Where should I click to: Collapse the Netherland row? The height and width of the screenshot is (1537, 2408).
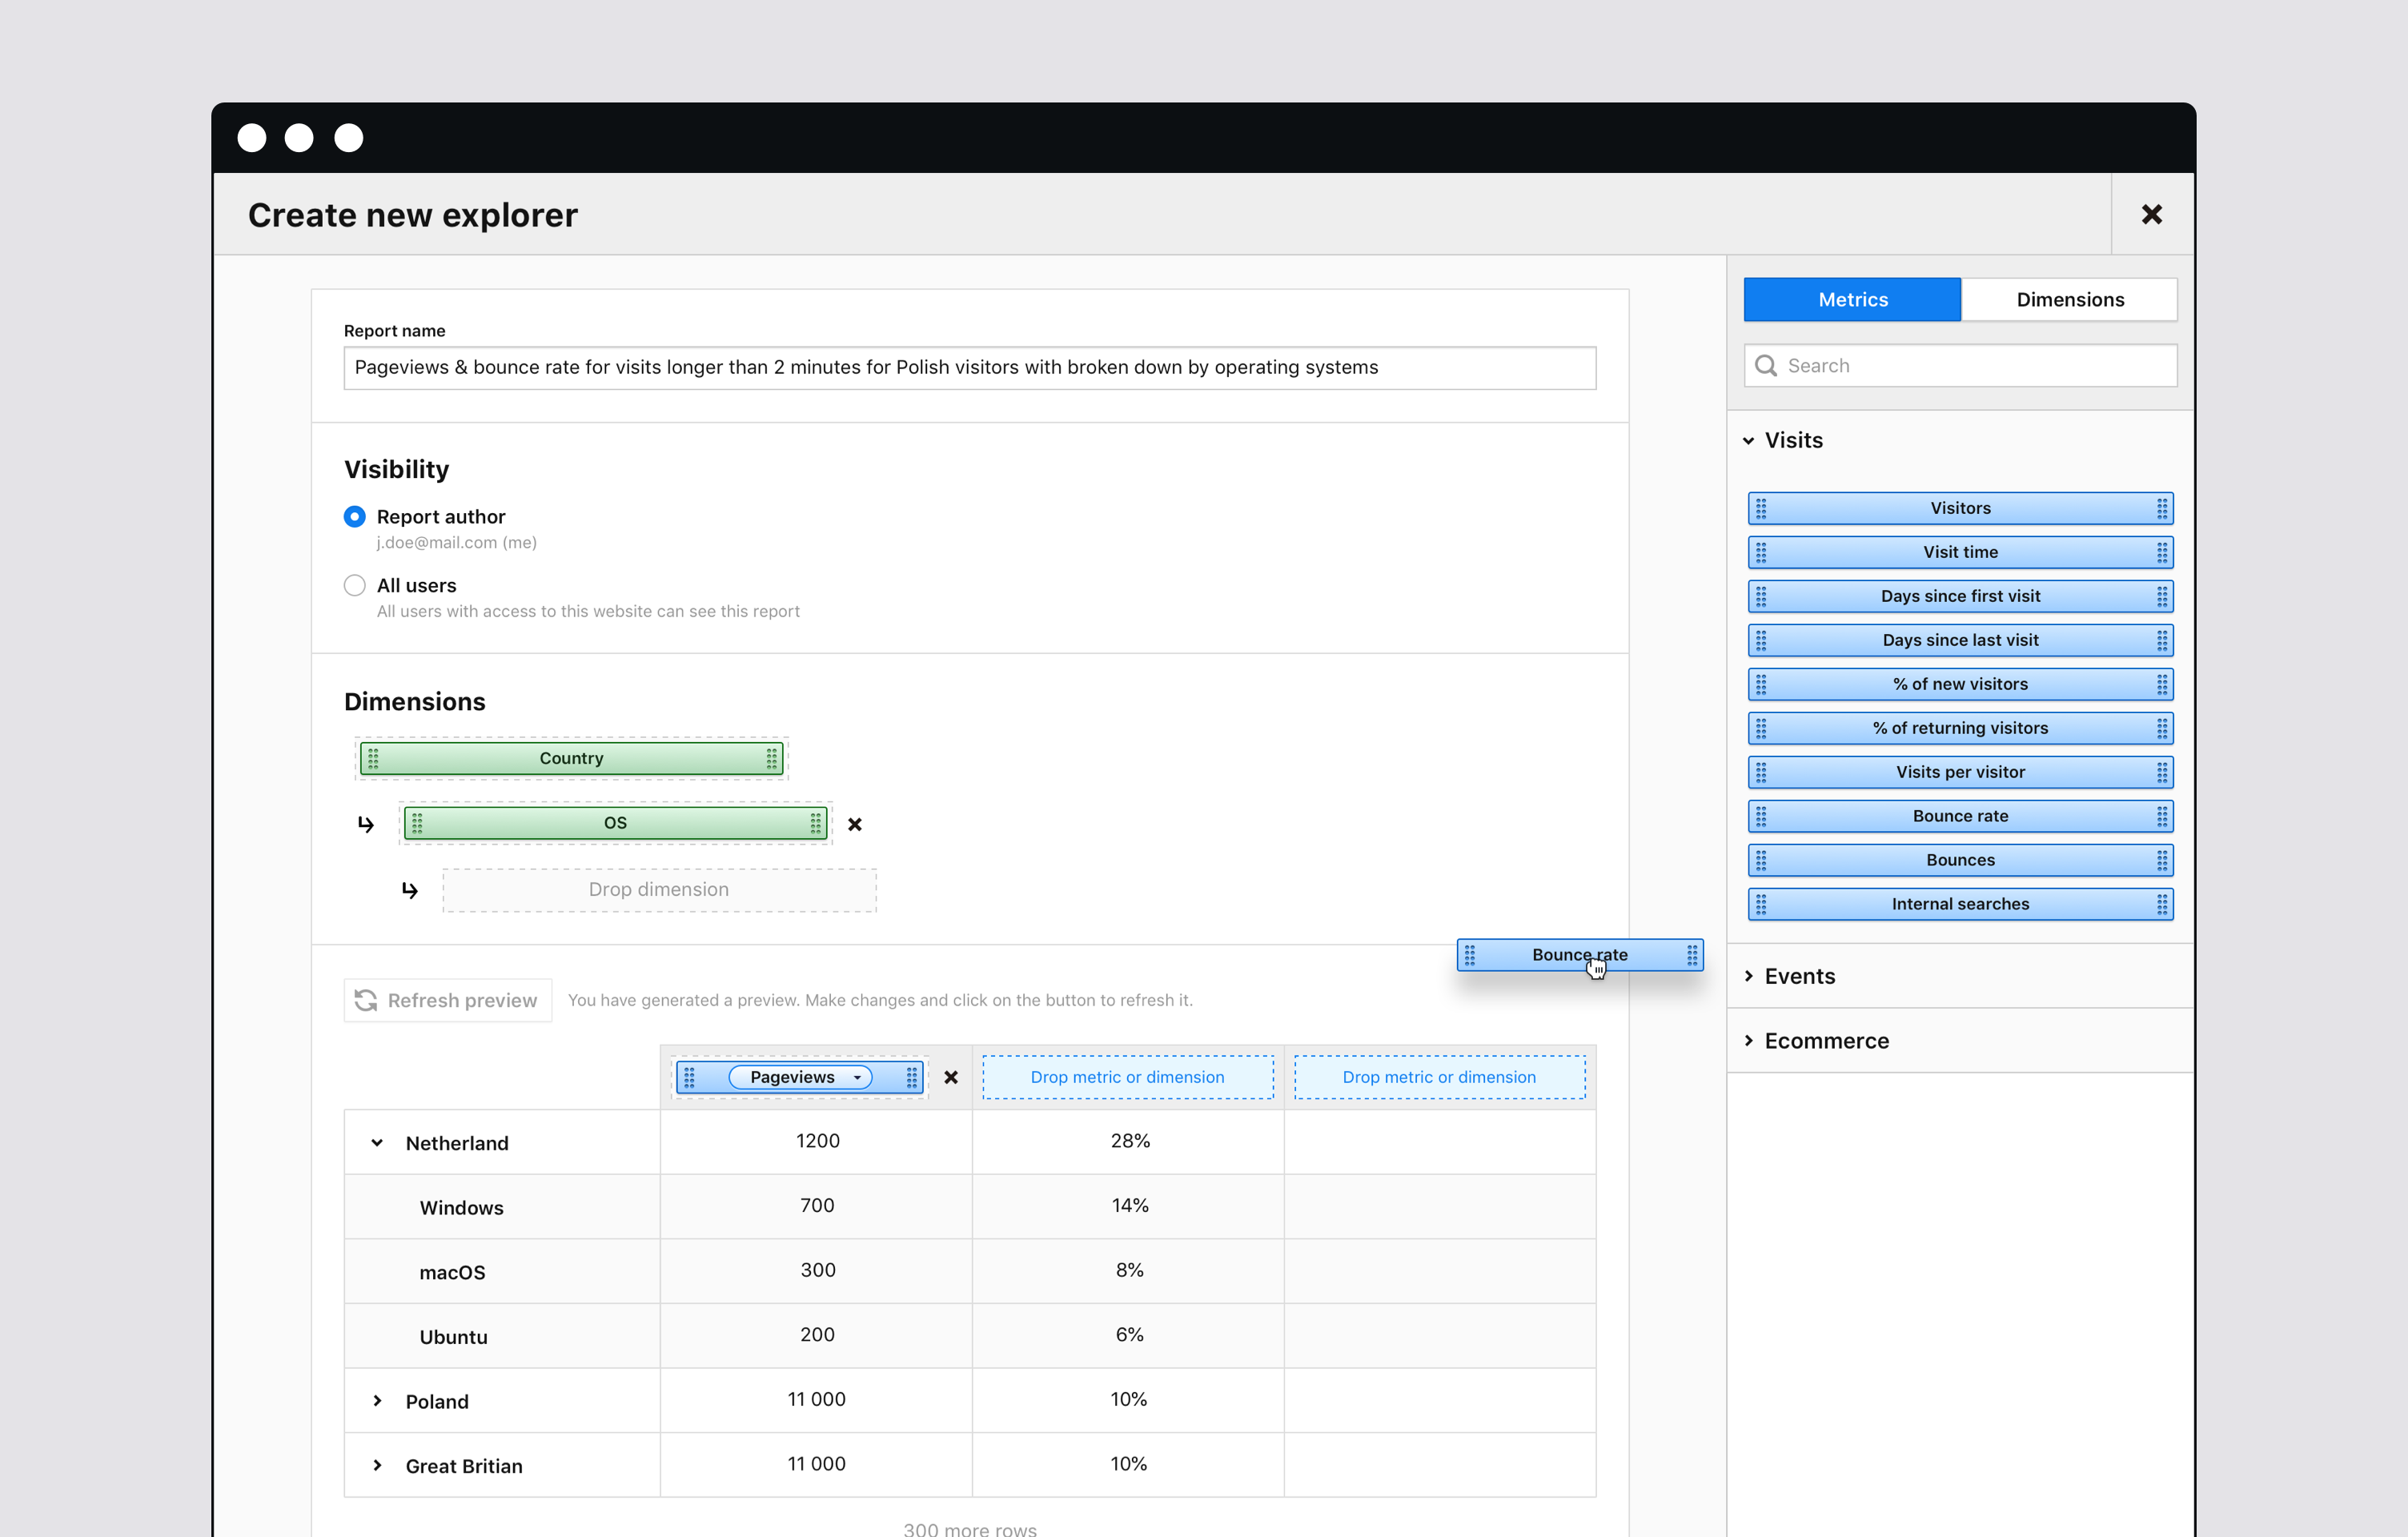[x=377, y=1142]
